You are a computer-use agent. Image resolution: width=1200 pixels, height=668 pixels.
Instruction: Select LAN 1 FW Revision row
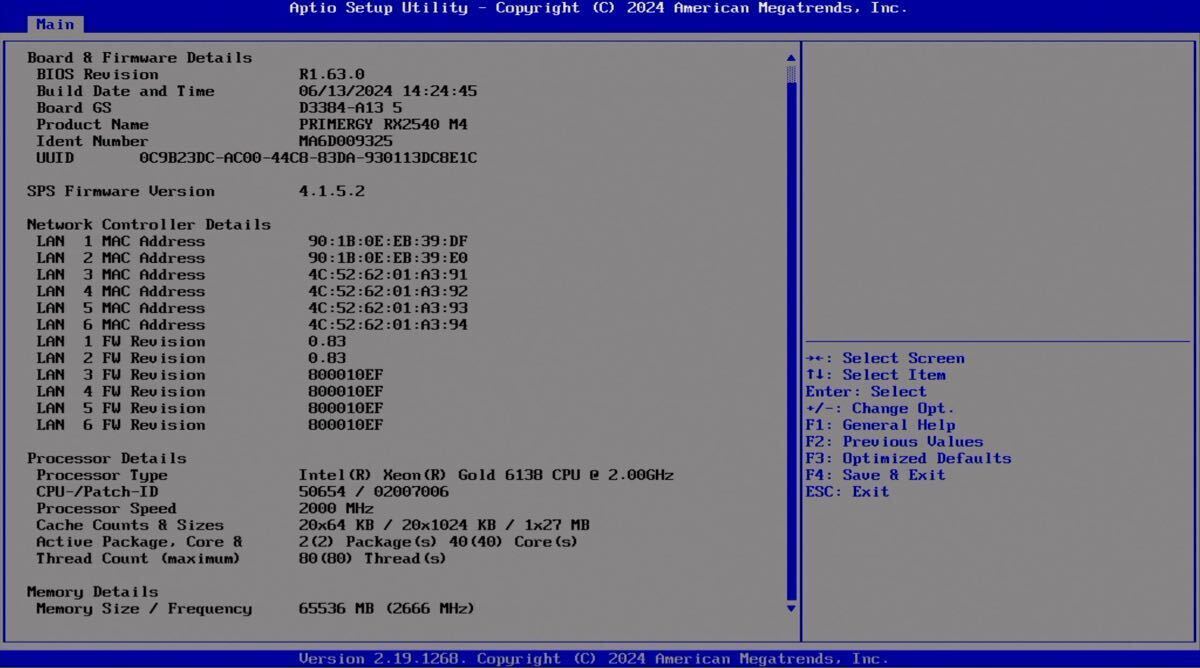192,341
